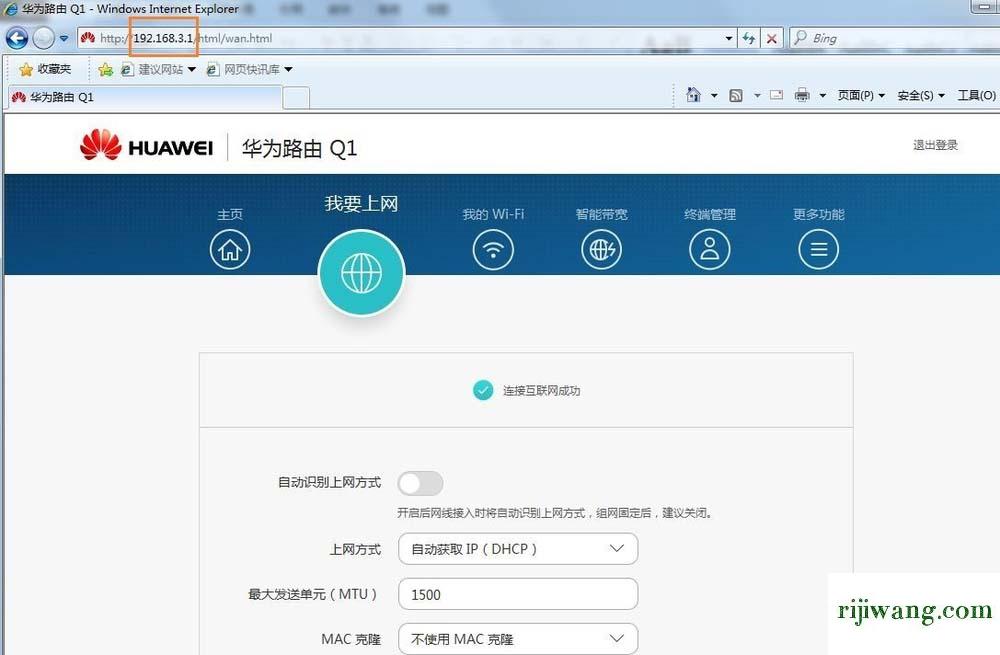This screenshot has width=1000, height=655.
Task: Click the 我的 Wi-Fi icon
Action: (493, 249)
